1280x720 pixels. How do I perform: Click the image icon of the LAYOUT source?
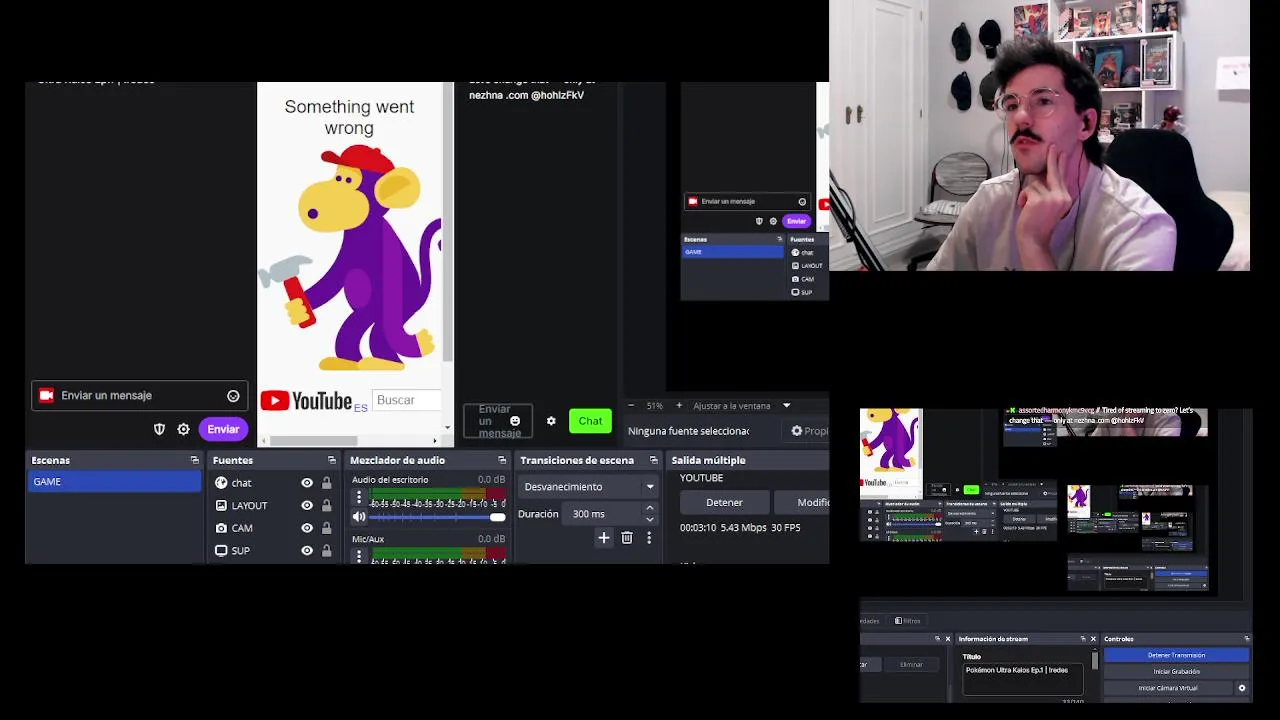(221, 506)
